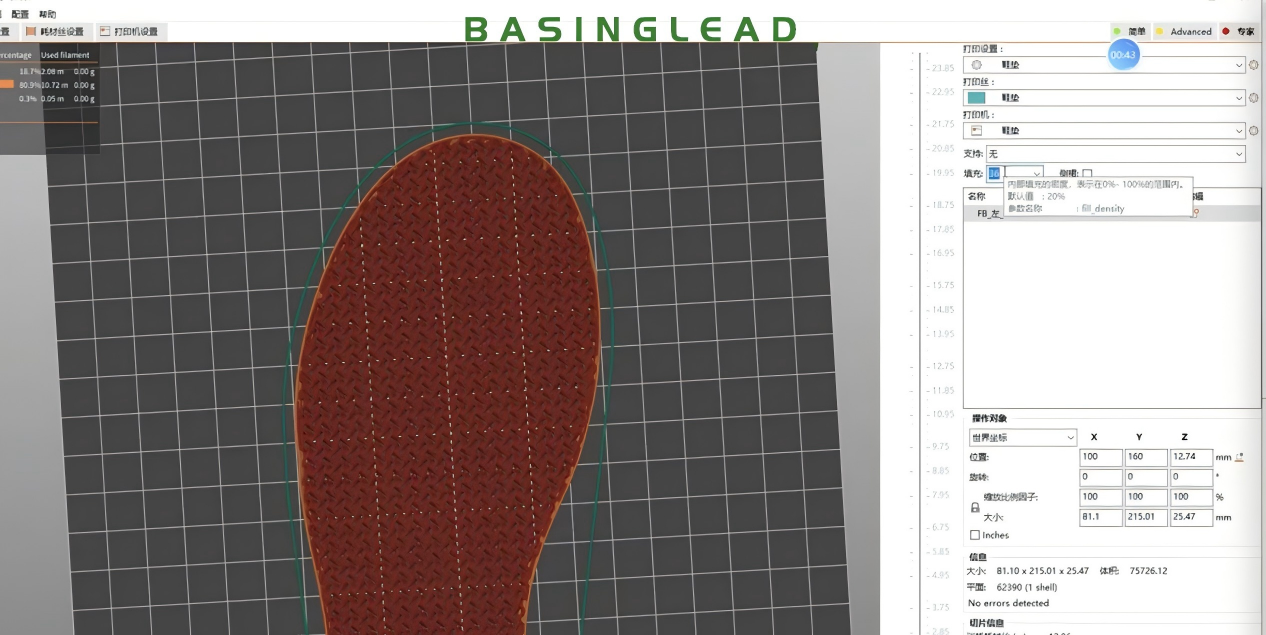Switch to 简单 (Simple) mode
This screenshot has height=635, width=1266.
[x=1130, y=32]
